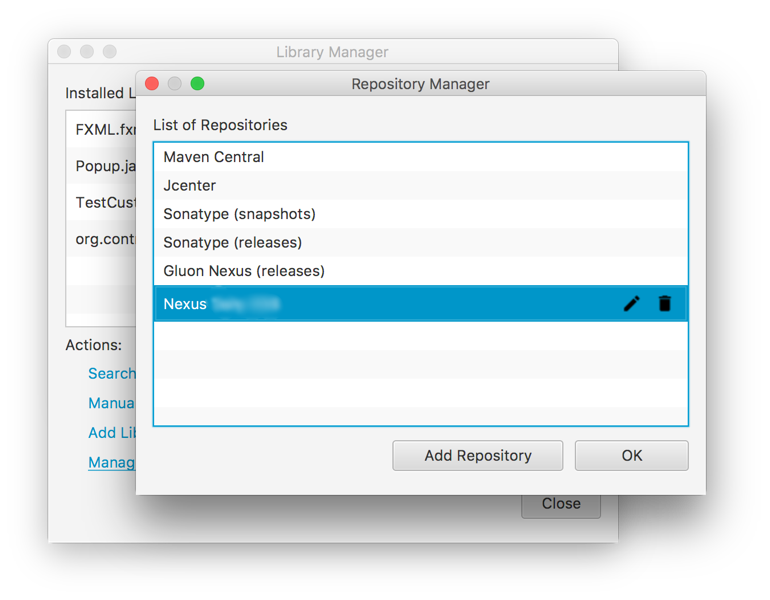This screenshot has height=600, width=770.
Task: Close the Repository Manager window
Action: tap(152, 83)
